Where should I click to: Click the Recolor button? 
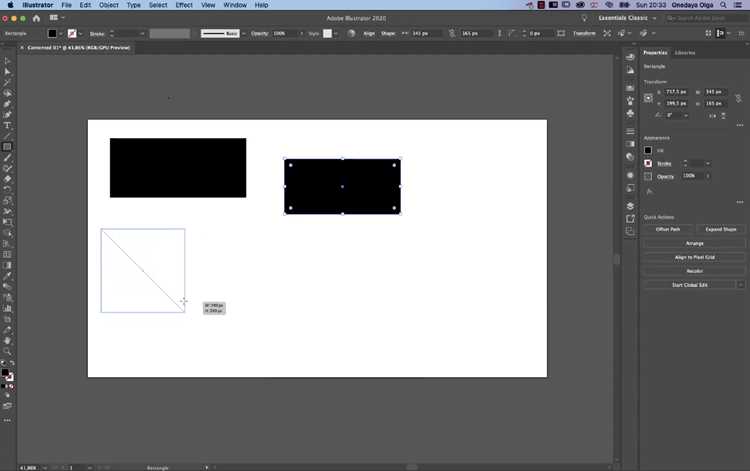(695, 271)
